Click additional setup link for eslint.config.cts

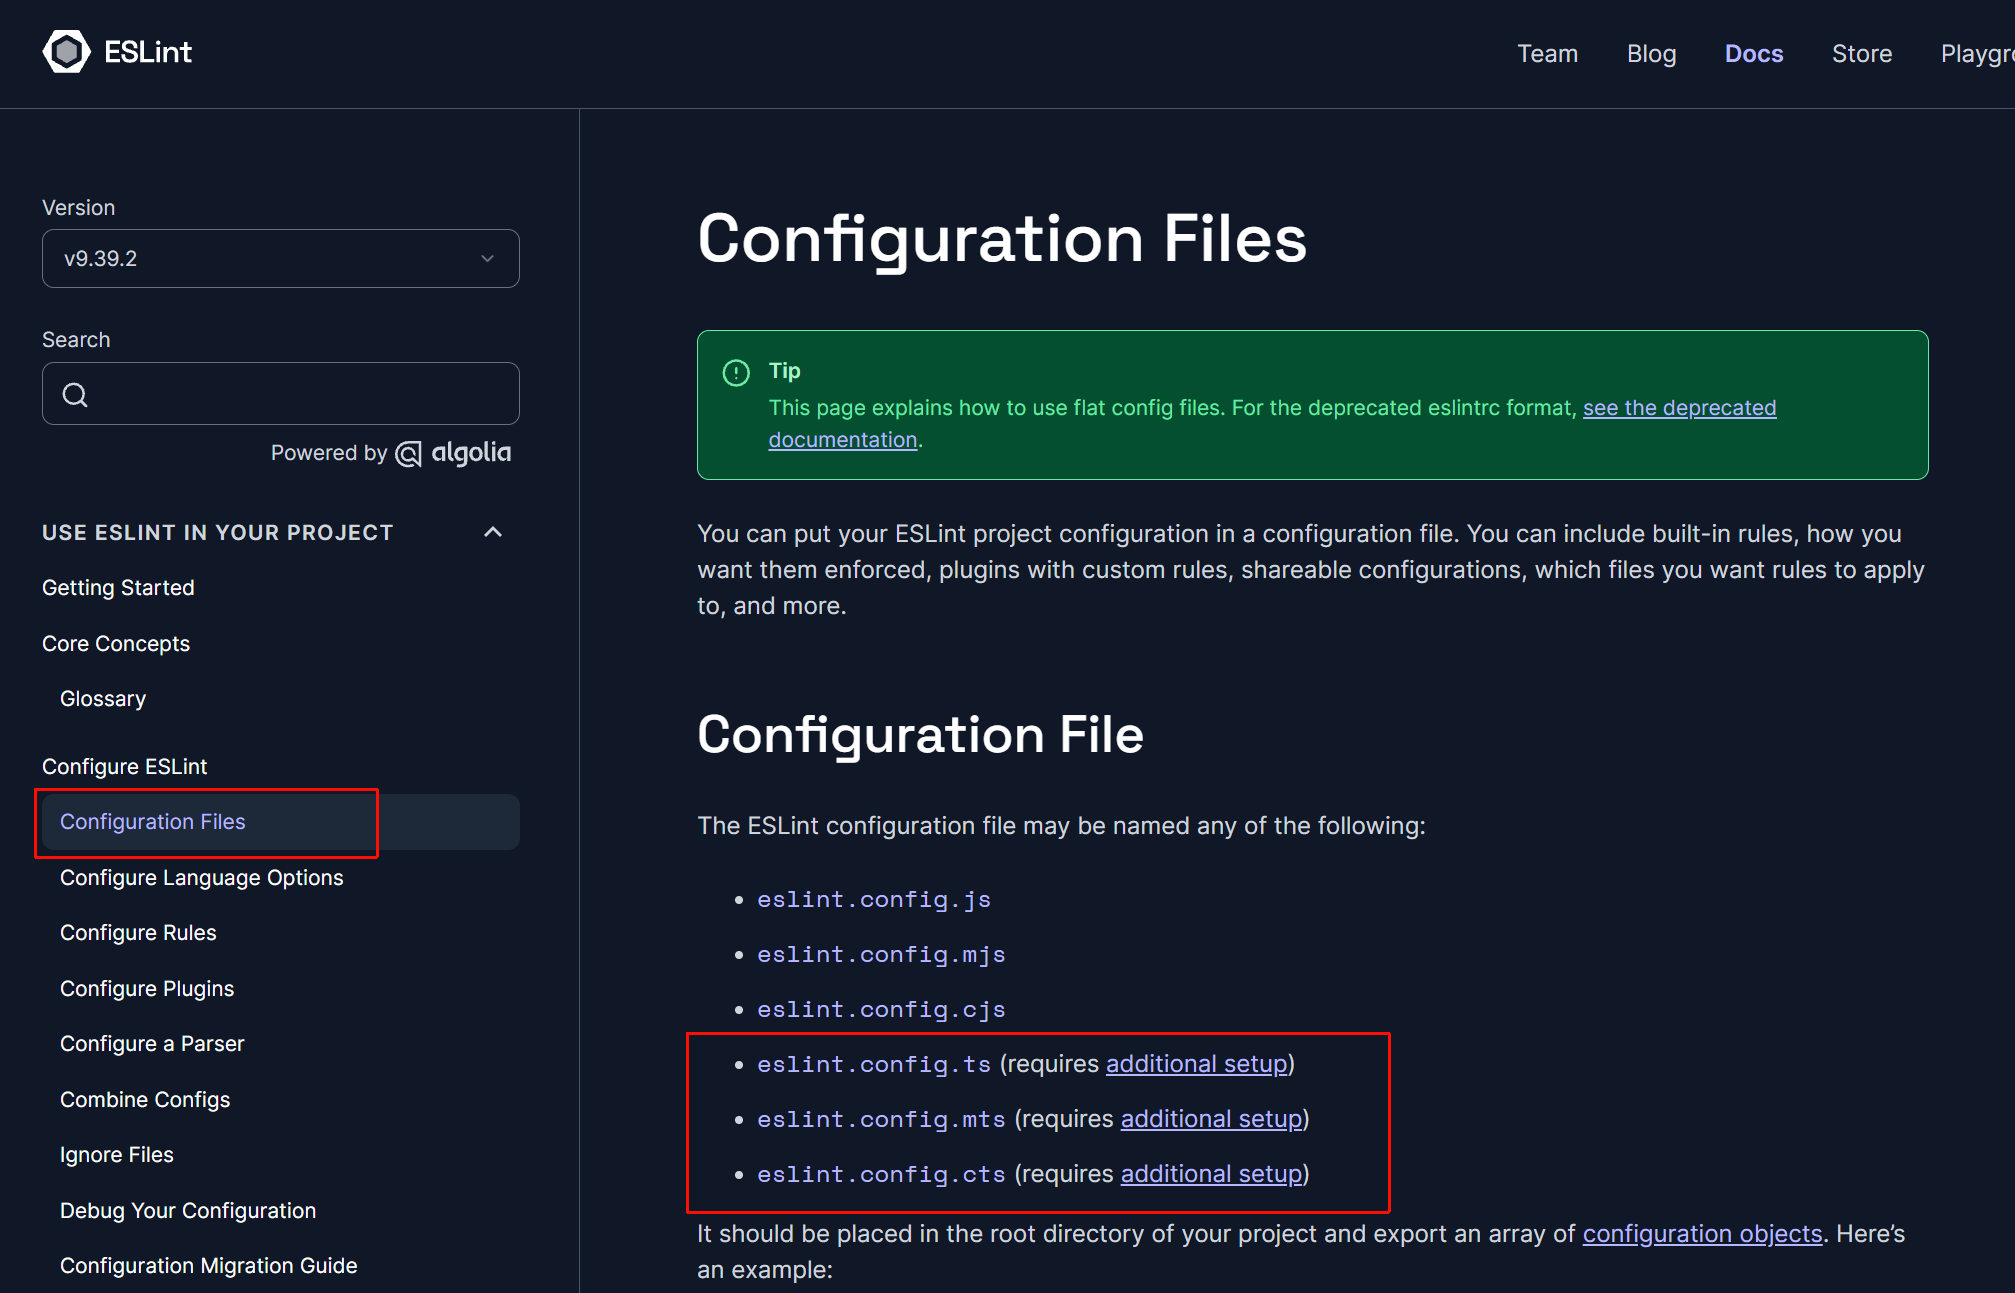point(1211,1174)
